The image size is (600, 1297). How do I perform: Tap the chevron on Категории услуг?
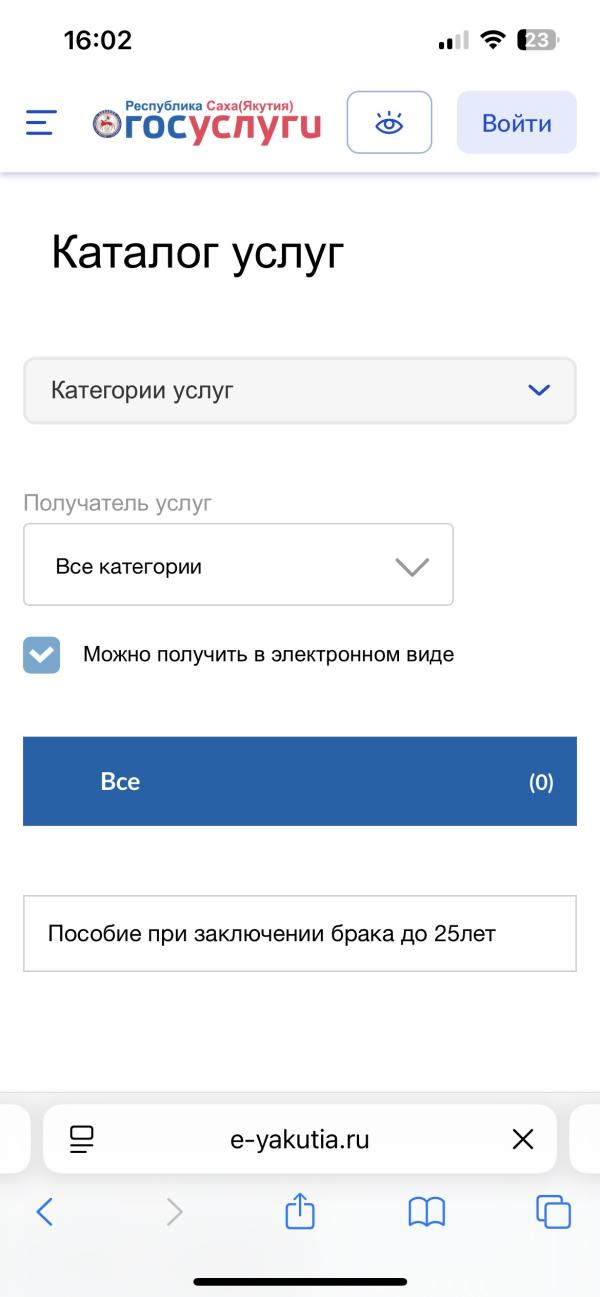pyautogui.click(x=538, y=391)
